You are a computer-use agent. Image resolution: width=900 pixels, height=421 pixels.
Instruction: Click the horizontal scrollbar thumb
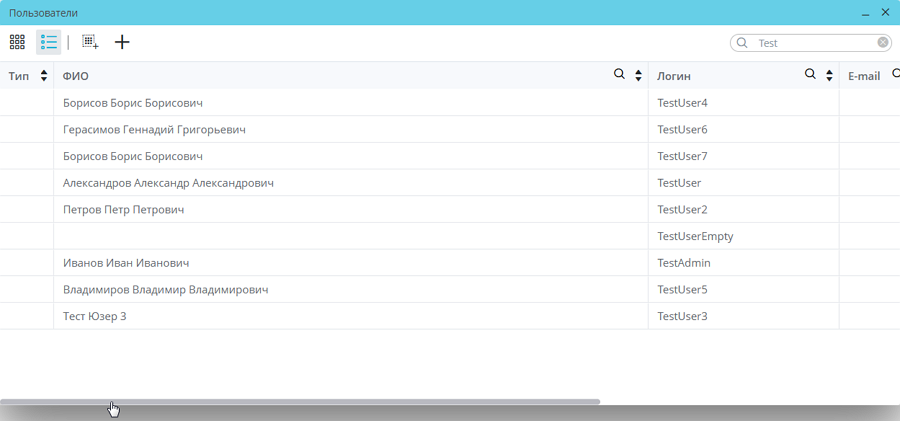tap(300, 401)
